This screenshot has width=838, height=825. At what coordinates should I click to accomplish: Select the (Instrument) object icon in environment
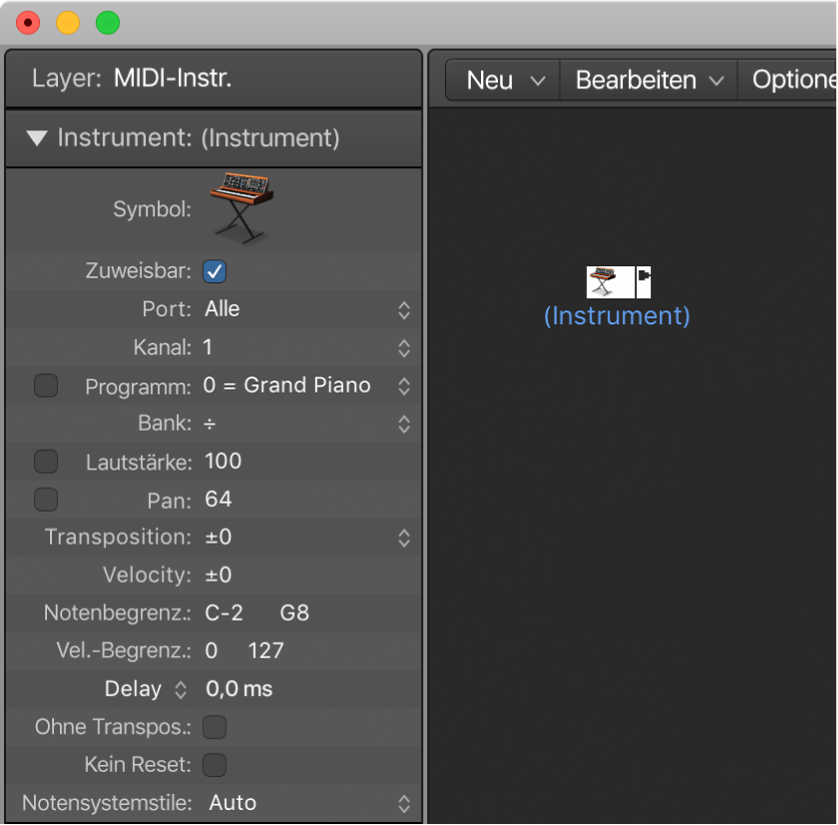[610, 282]
